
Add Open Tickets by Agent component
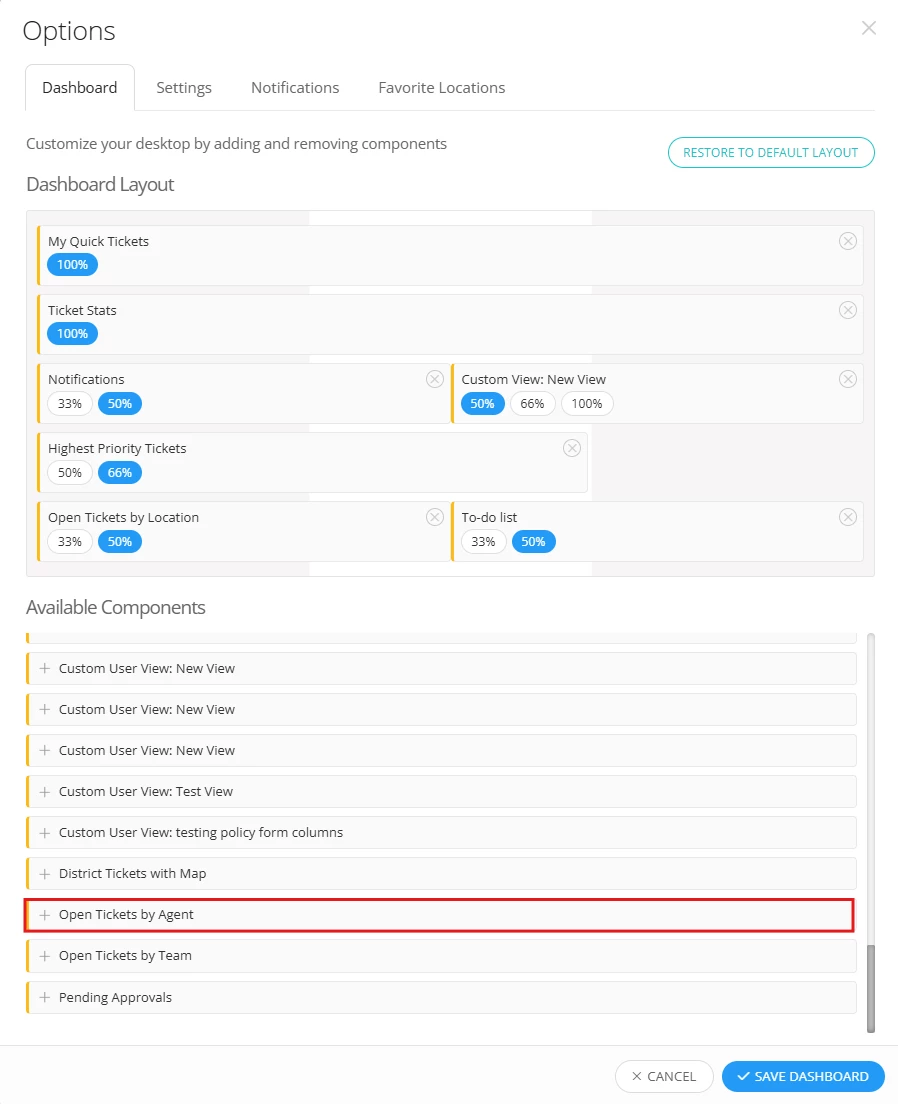click(44, 915)
